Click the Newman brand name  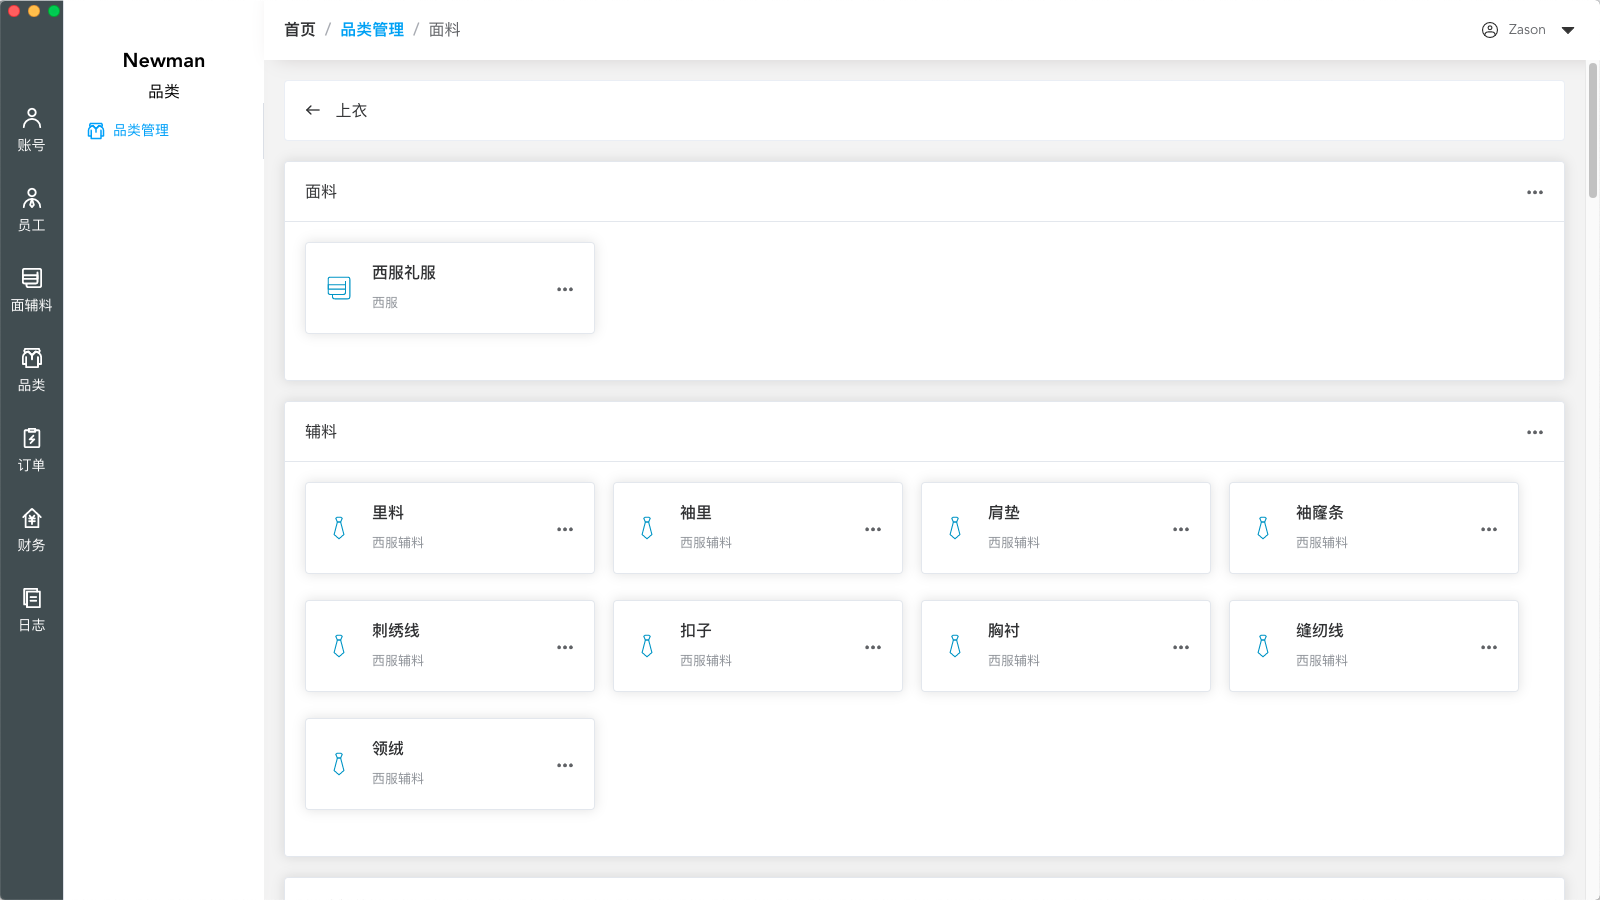(164, 60)
